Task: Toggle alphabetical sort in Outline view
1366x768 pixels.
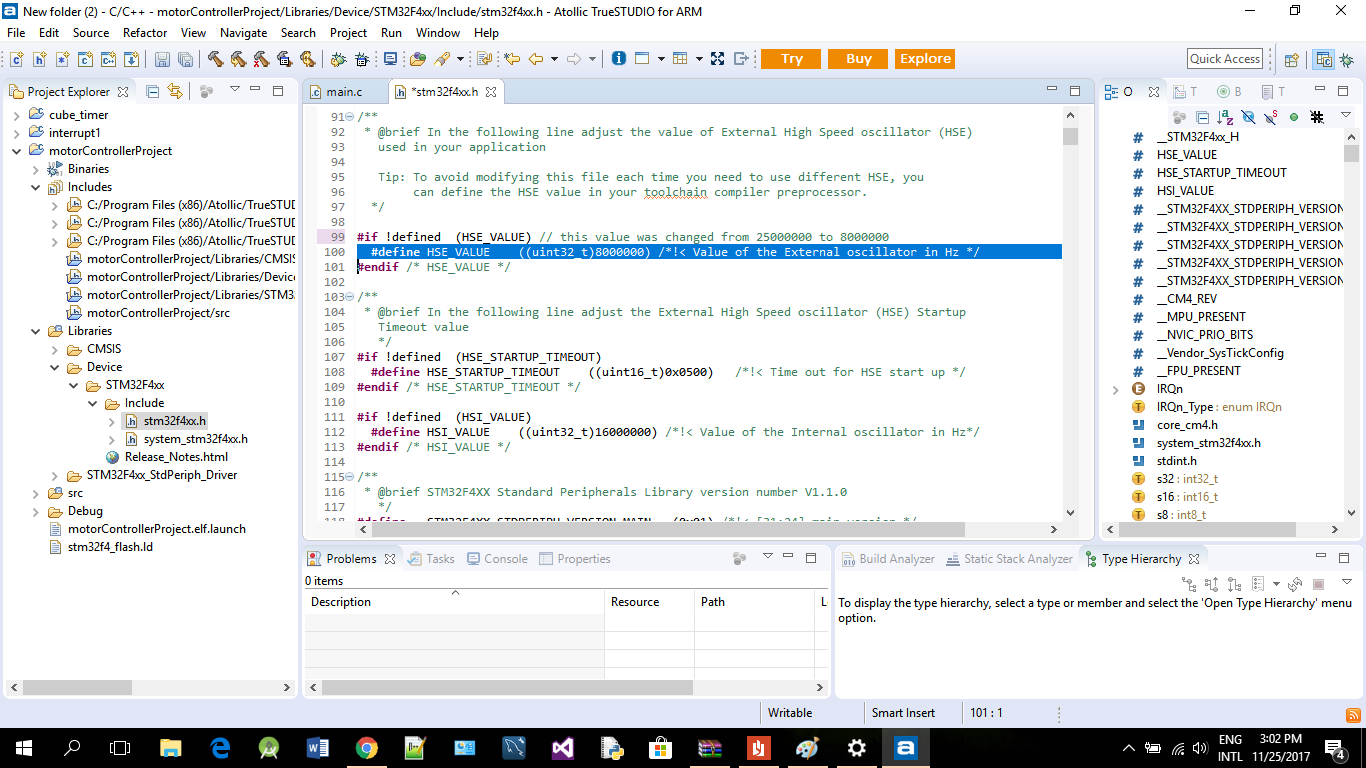Action: point(1225,117)
